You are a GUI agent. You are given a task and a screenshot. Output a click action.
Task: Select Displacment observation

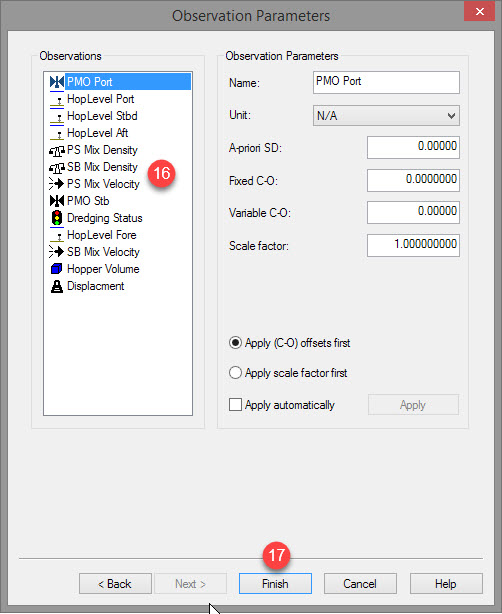(96, 286)
